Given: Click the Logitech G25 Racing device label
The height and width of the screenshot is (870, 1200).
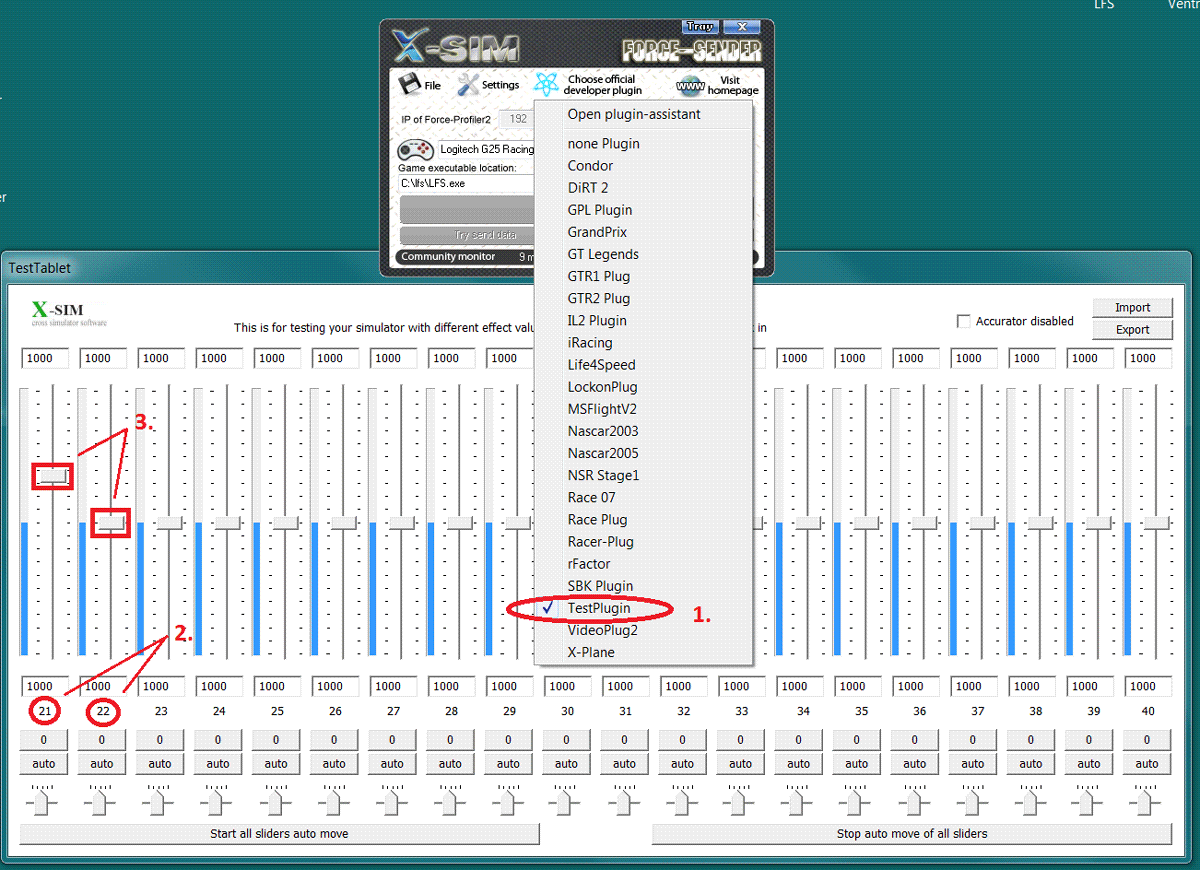Looking at the screenshot, I should point(487,150).
